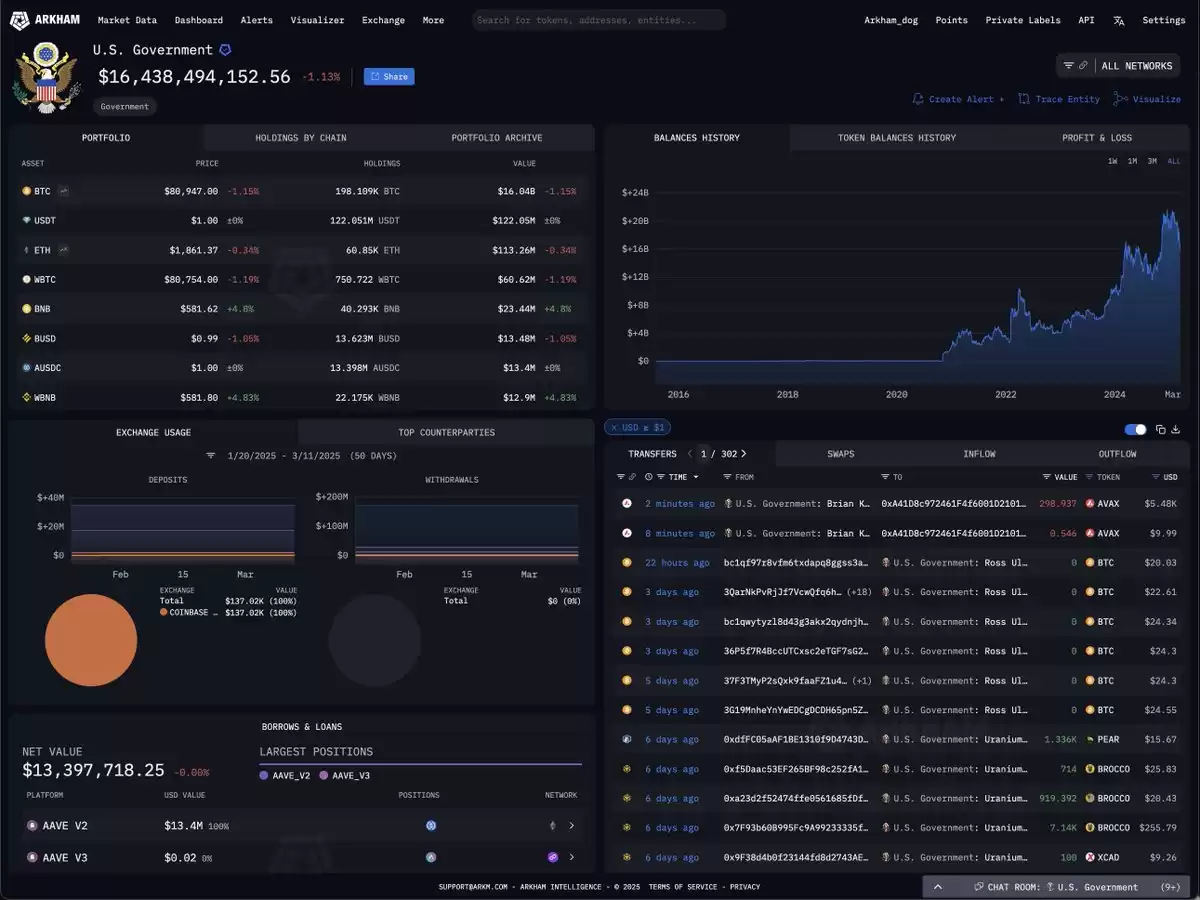Click the Share button
The width and height of the screenshot is (1200, 900).
[x=389, y=77]
